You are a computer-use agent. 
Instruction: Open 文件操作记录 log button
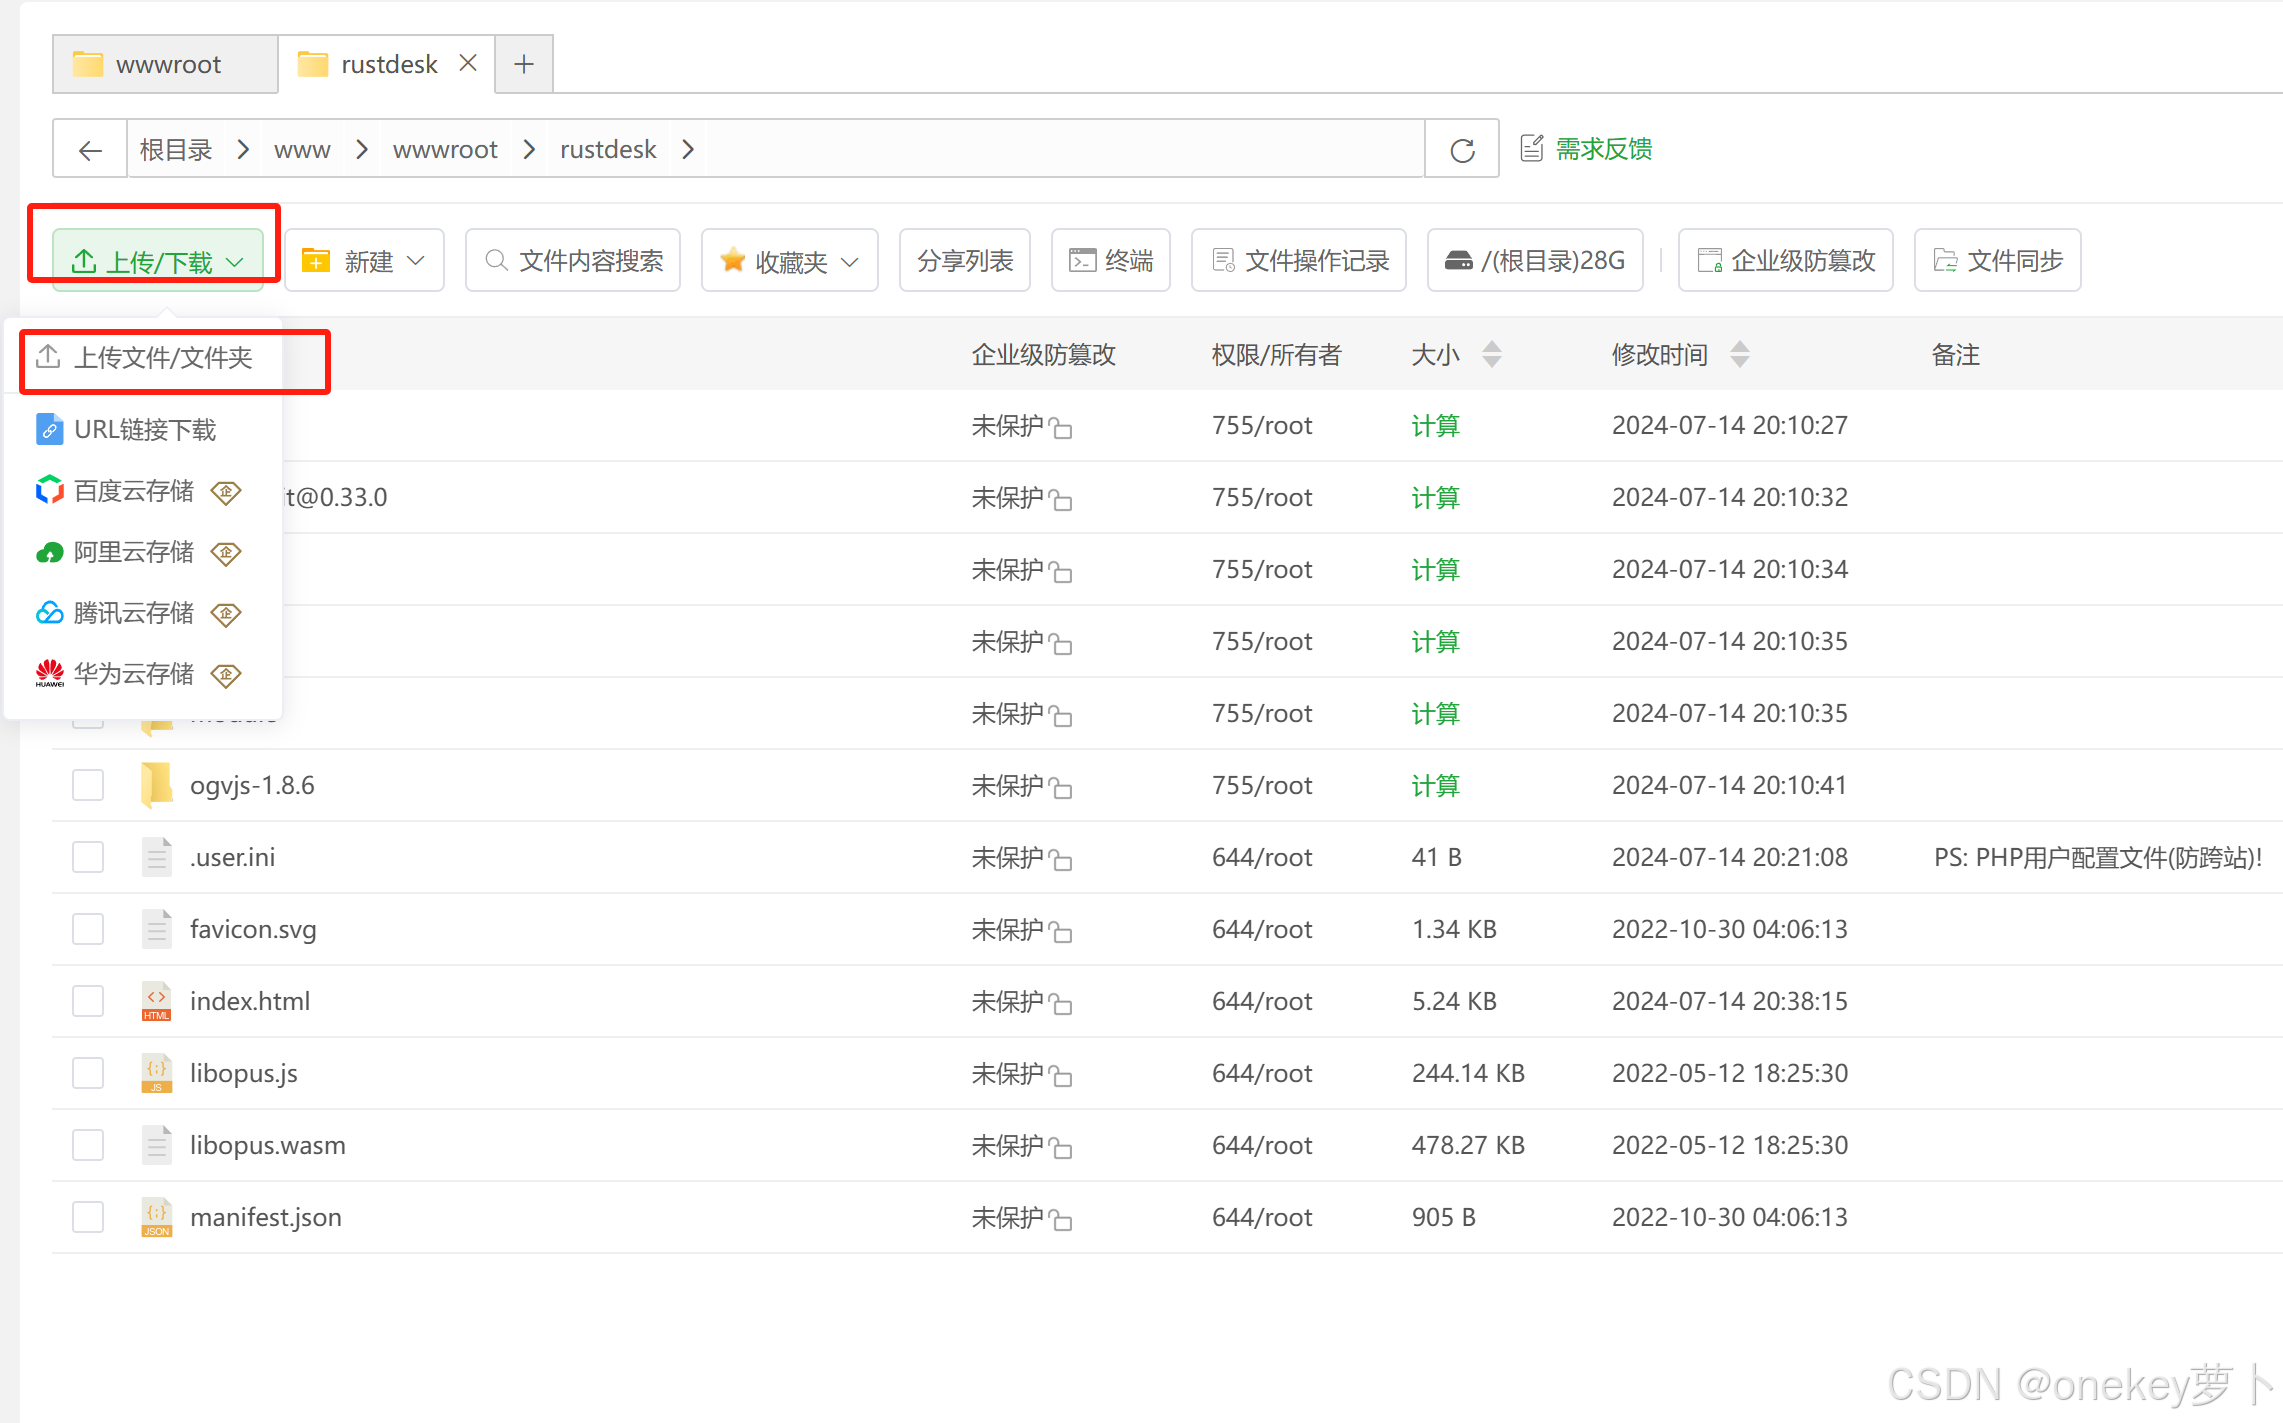point(1299,261)
